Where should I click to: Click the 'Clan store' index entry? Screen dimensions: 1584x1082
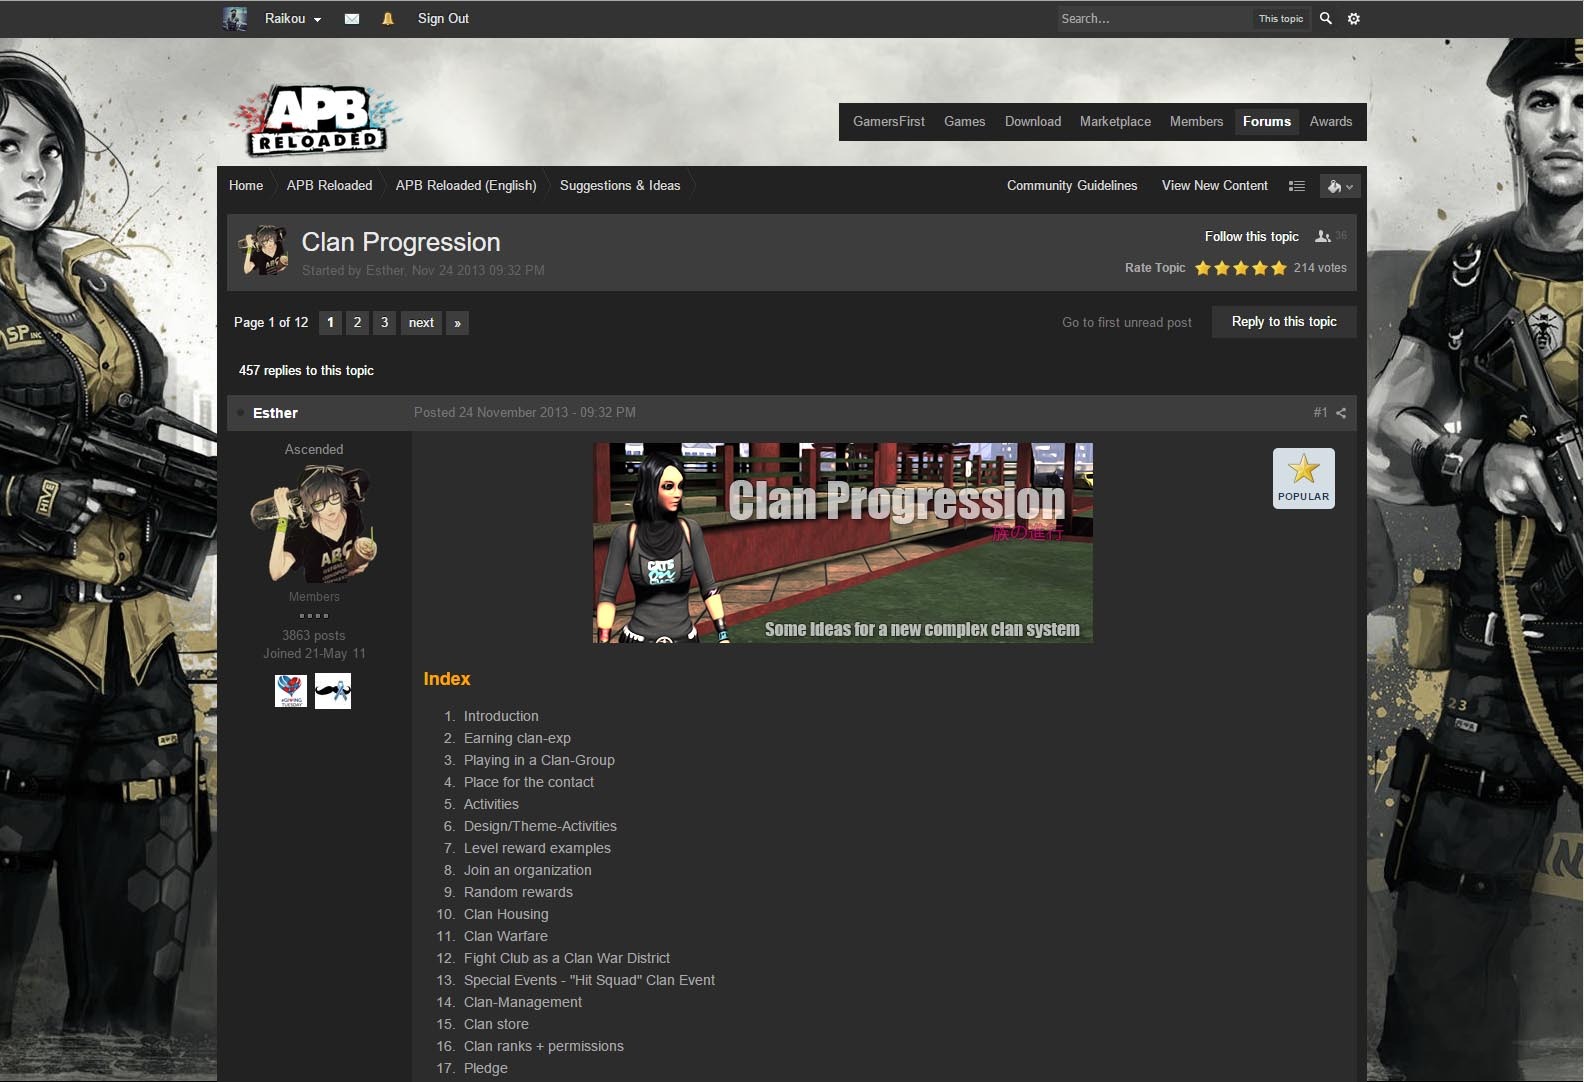pos(496,1024)
